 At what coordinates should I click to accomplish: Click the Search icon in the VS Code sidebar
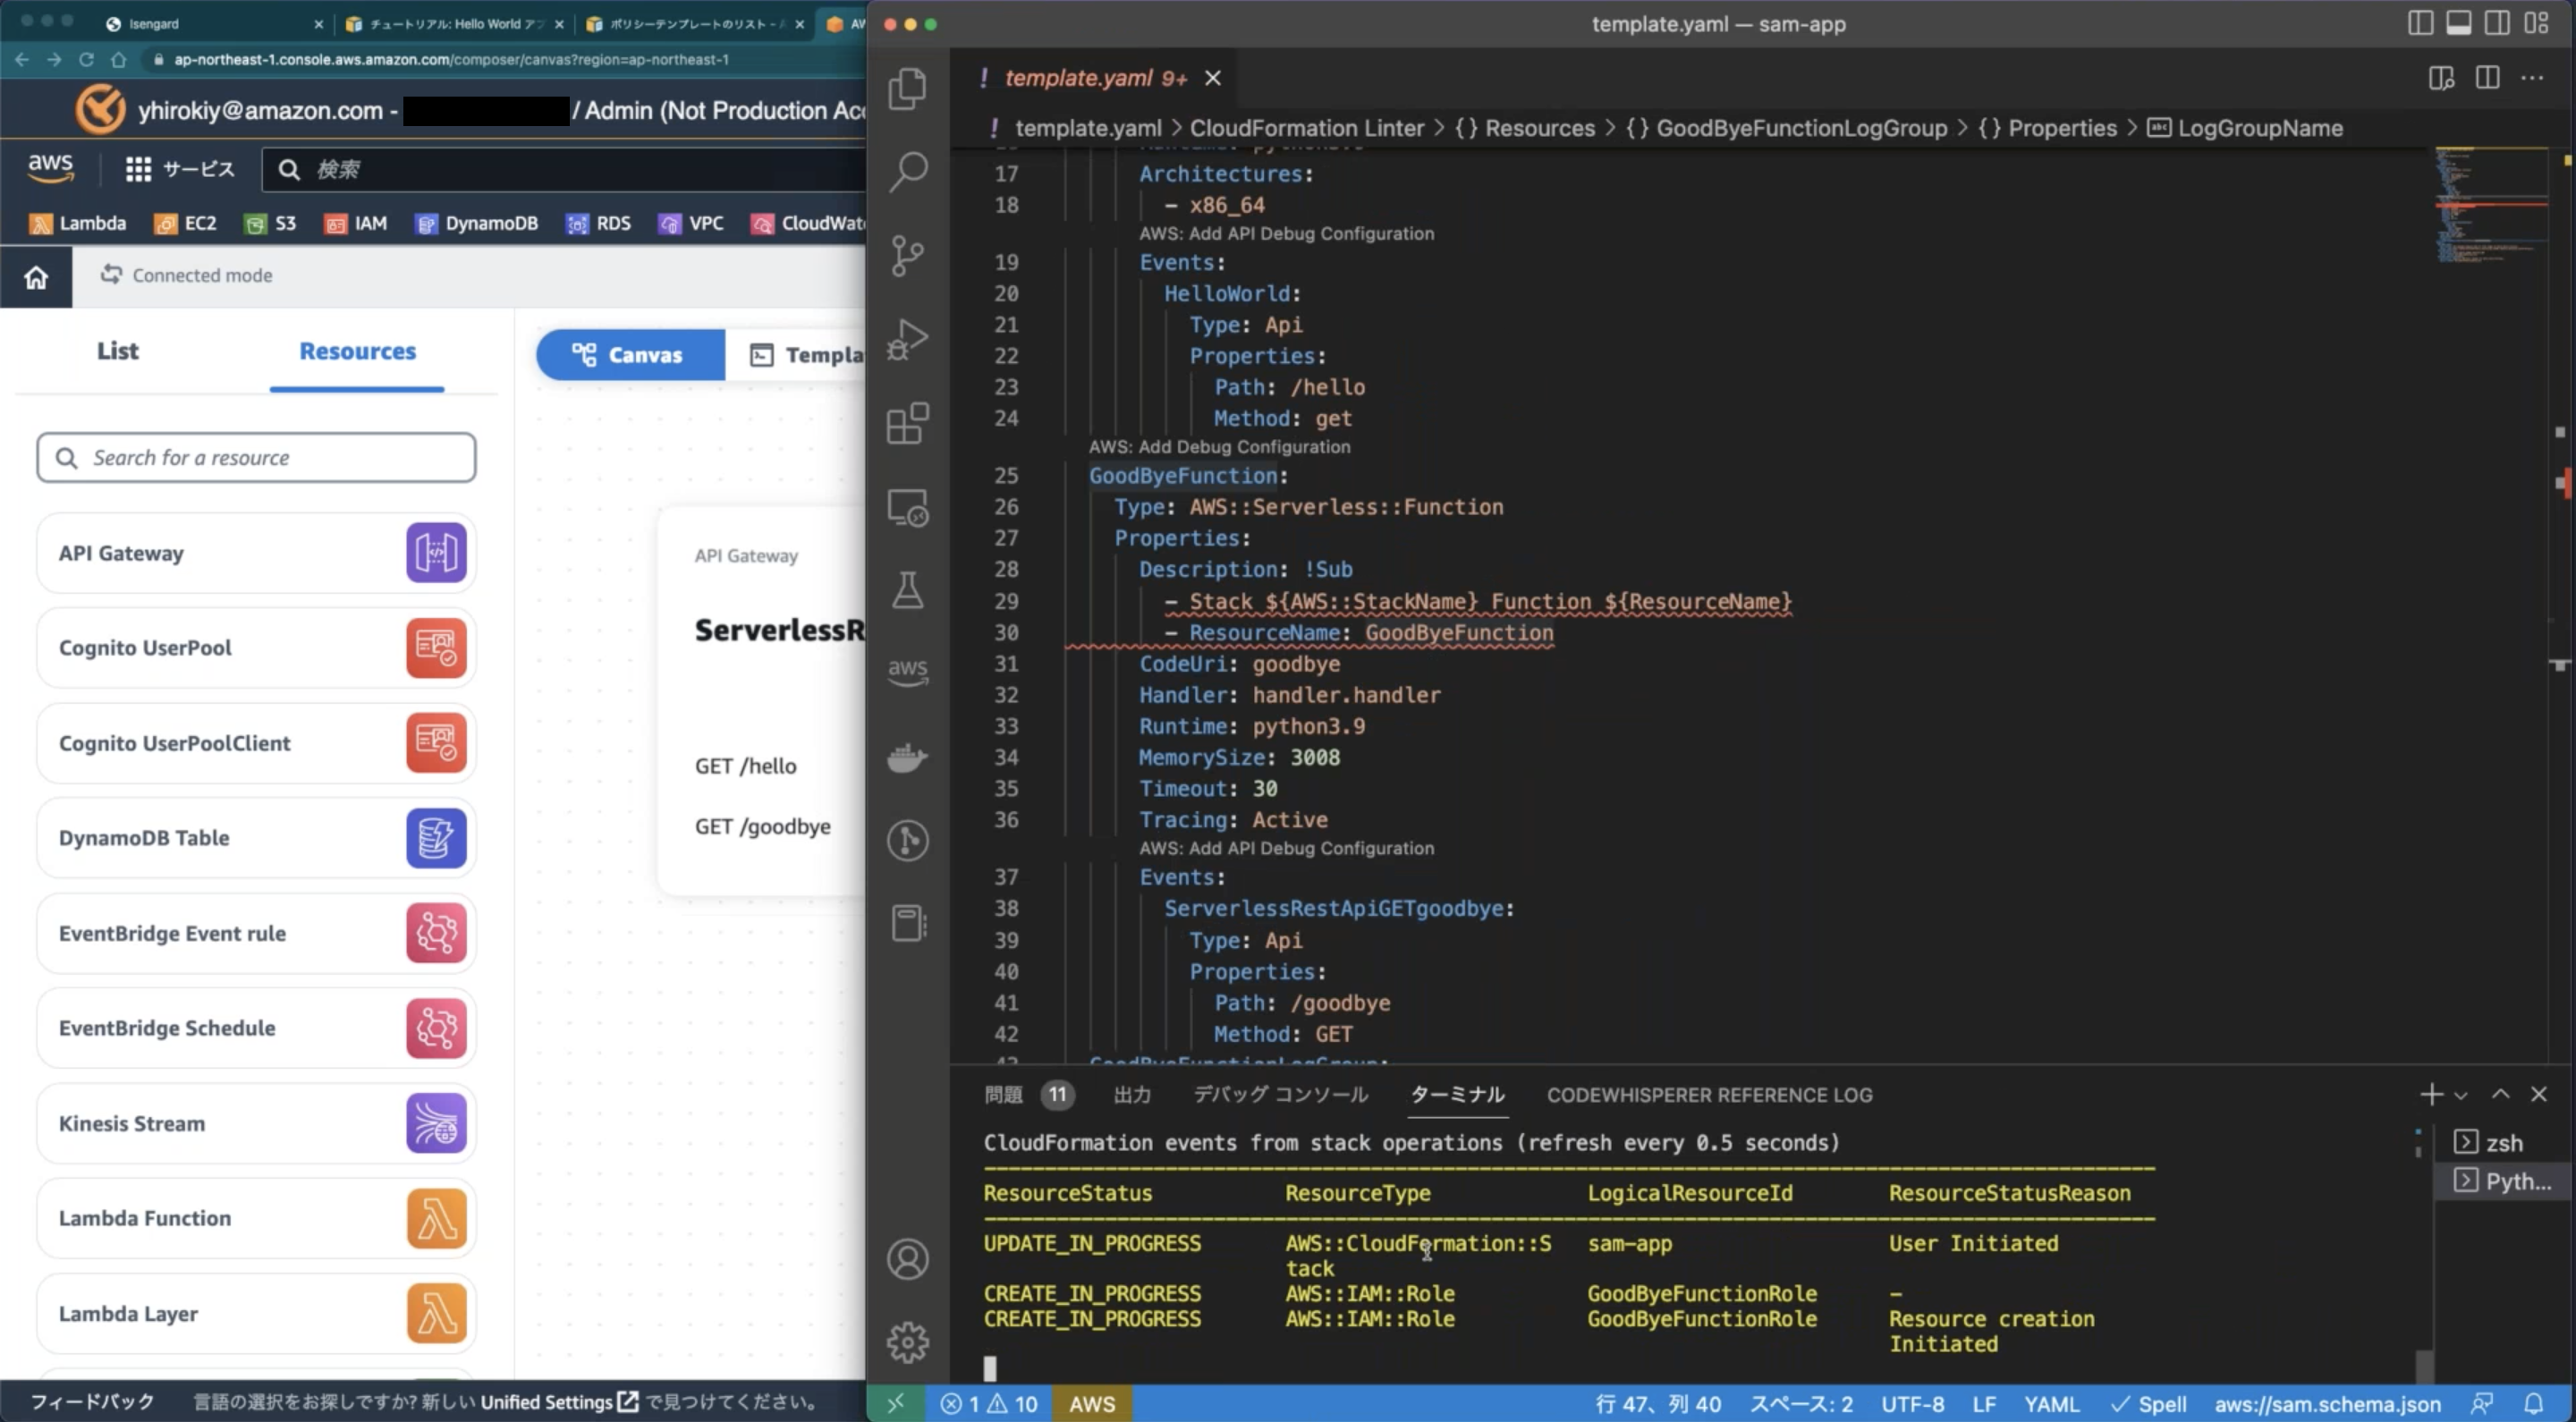tap(907, 172)
